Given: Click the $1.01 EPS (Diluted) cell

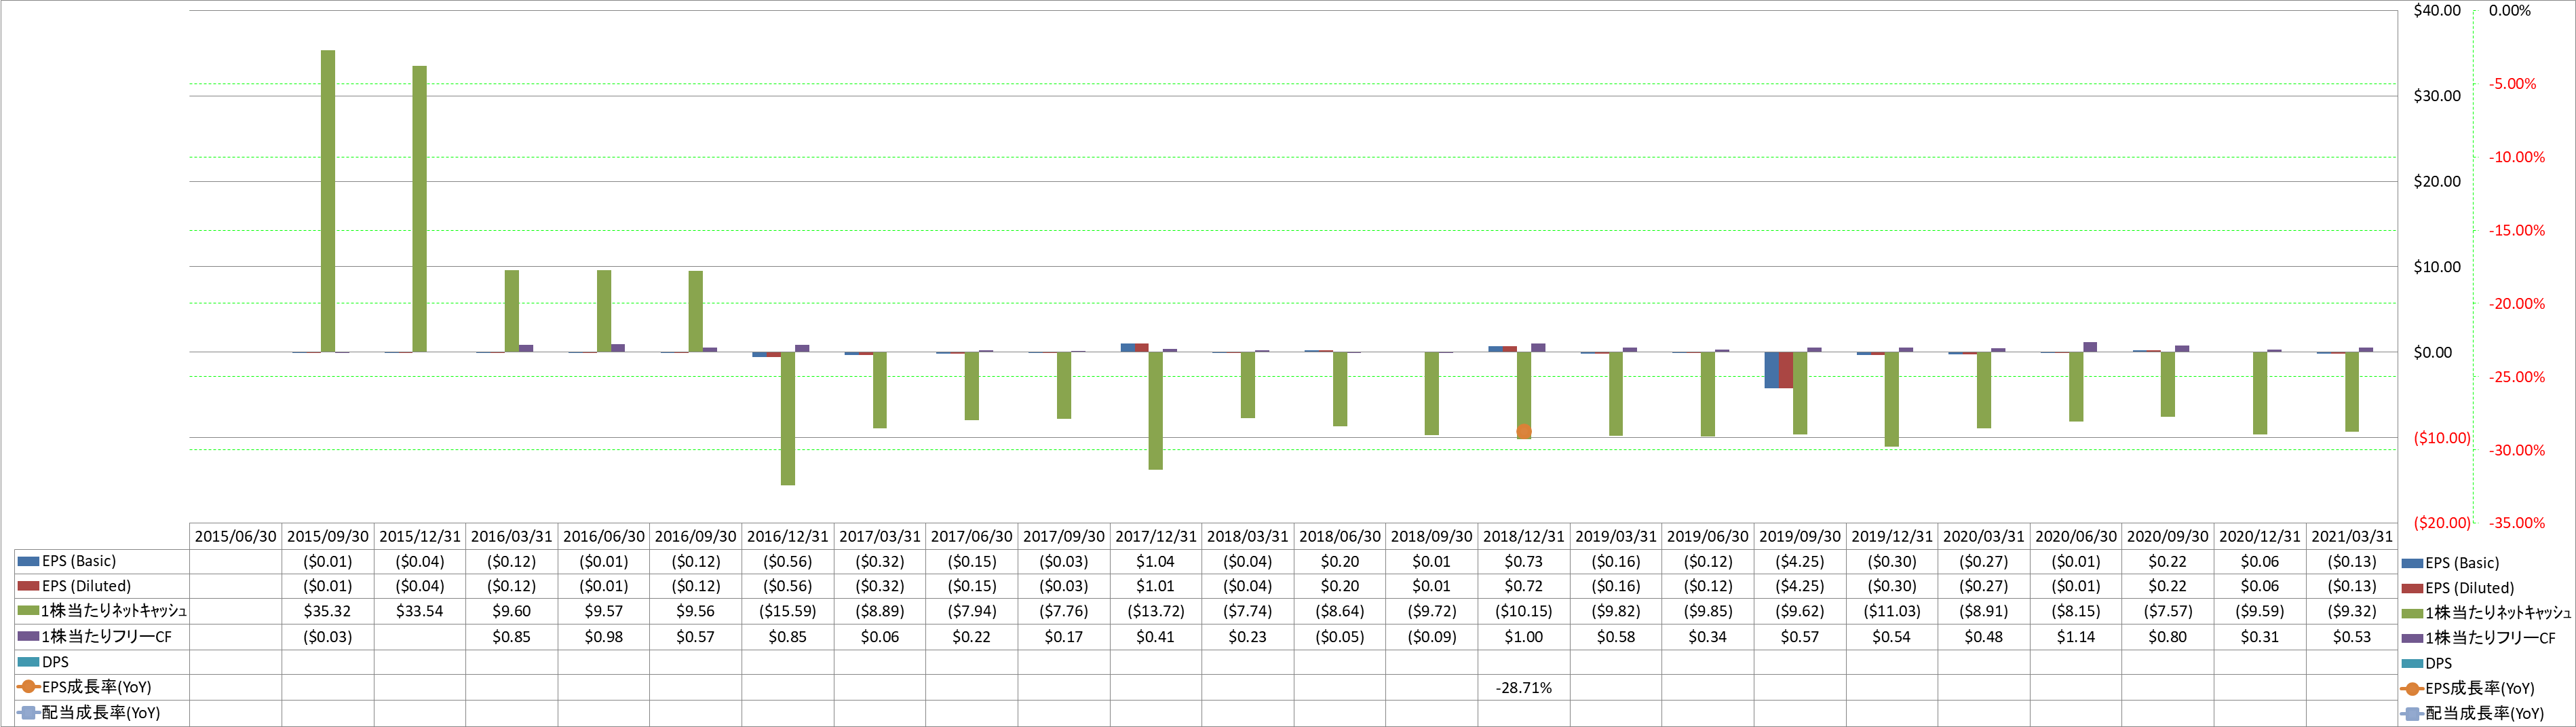Looking at the screenshot, I should pyautogui.click(x=1156, y=586).
